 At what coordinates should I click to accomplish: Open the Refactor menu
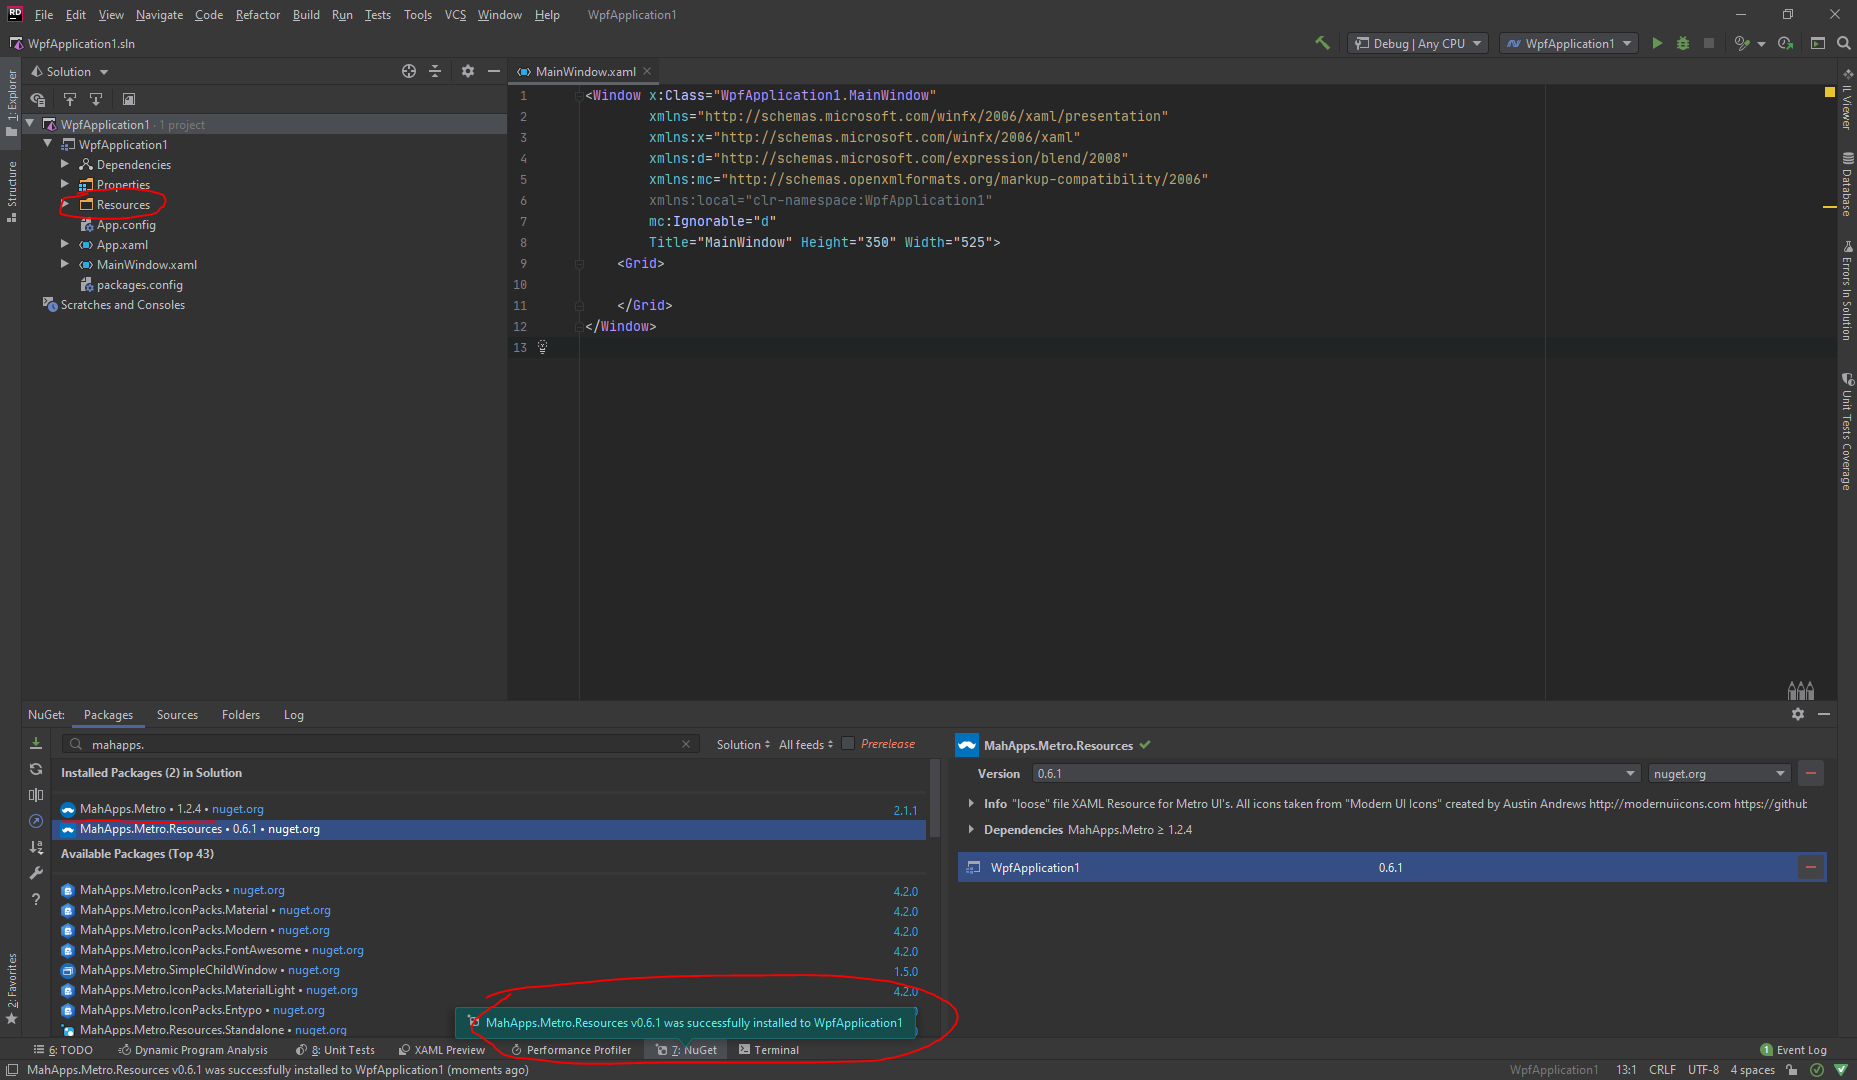[x=257, y=14]
